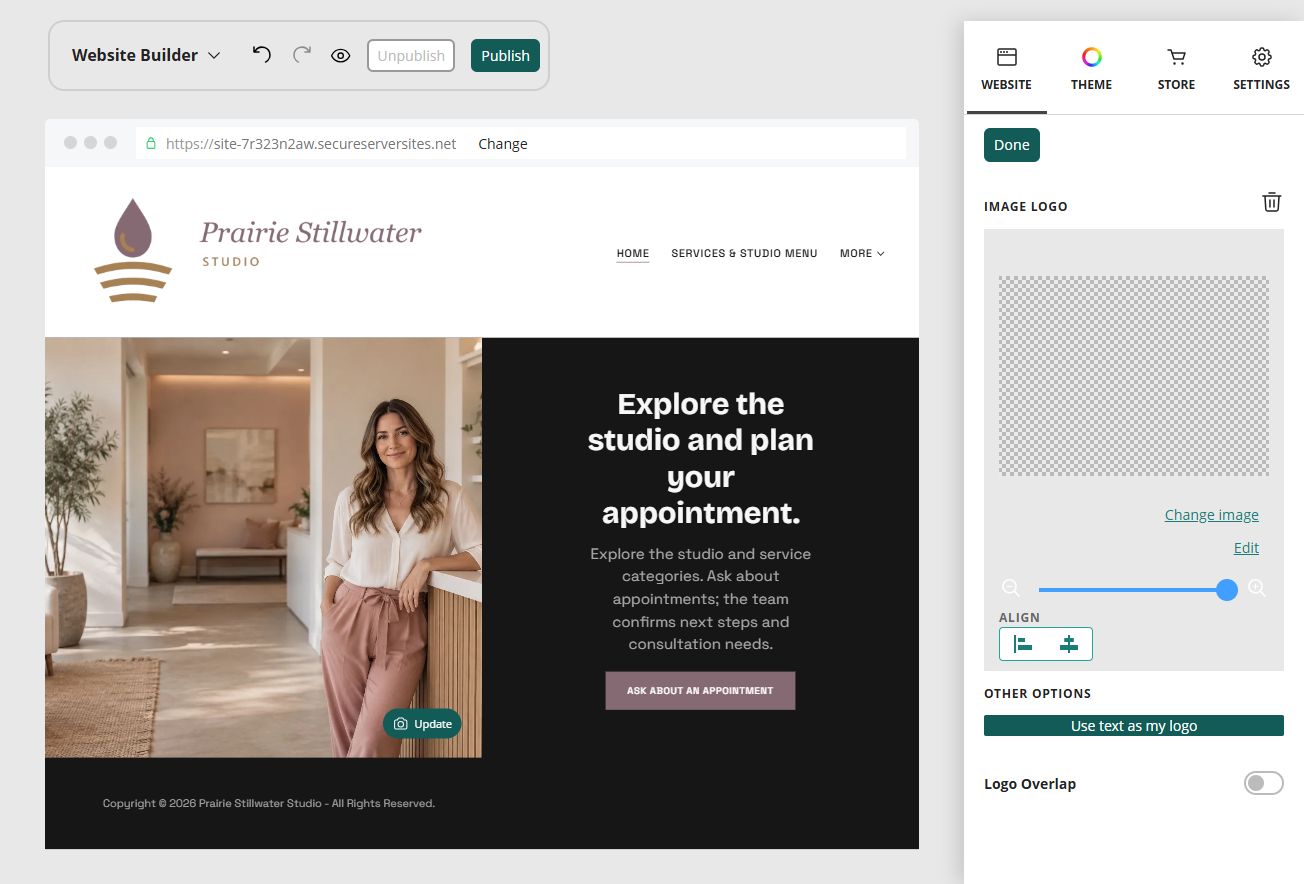The height and width of the screenshot is (884, 1304).
Task: Expand the More navigation menu
Action: coord(862,253)
